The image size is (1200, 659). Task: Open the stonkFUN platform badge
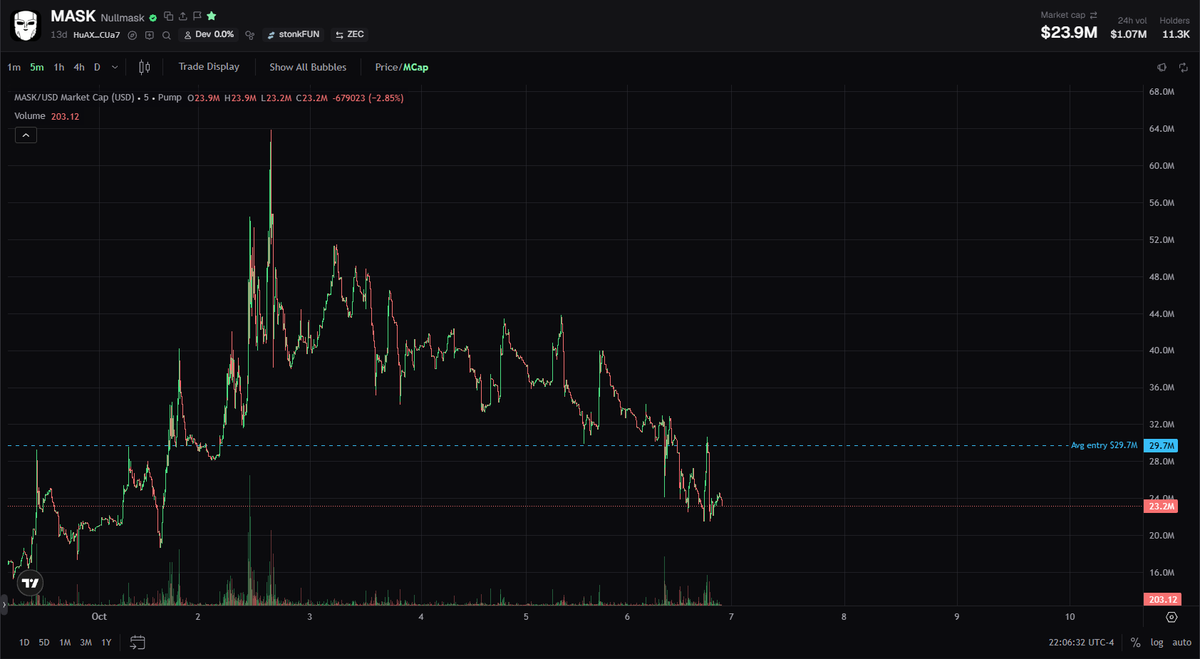point(292,35)
